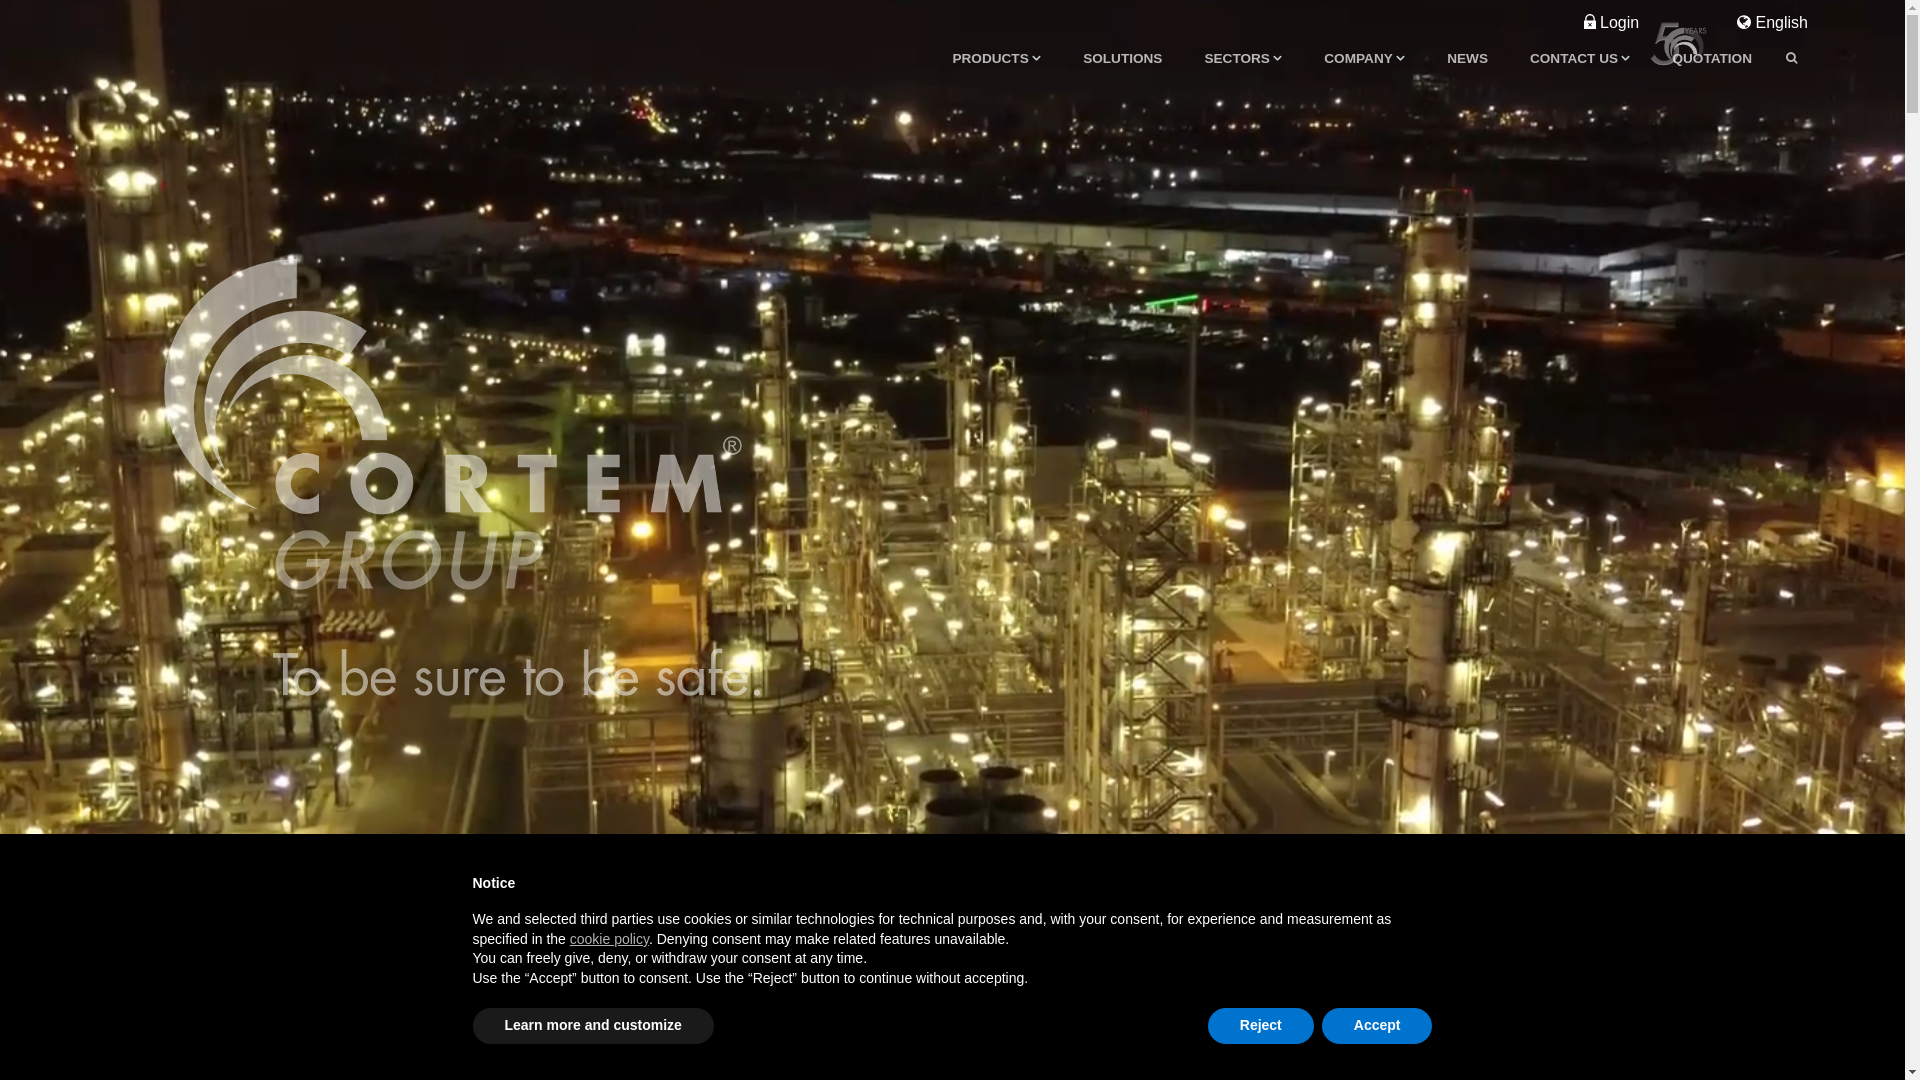The height and width of the screenshot is (1080, 1920).
Task: Click Learn more and customize
Action: click(x=593, y=1026)
